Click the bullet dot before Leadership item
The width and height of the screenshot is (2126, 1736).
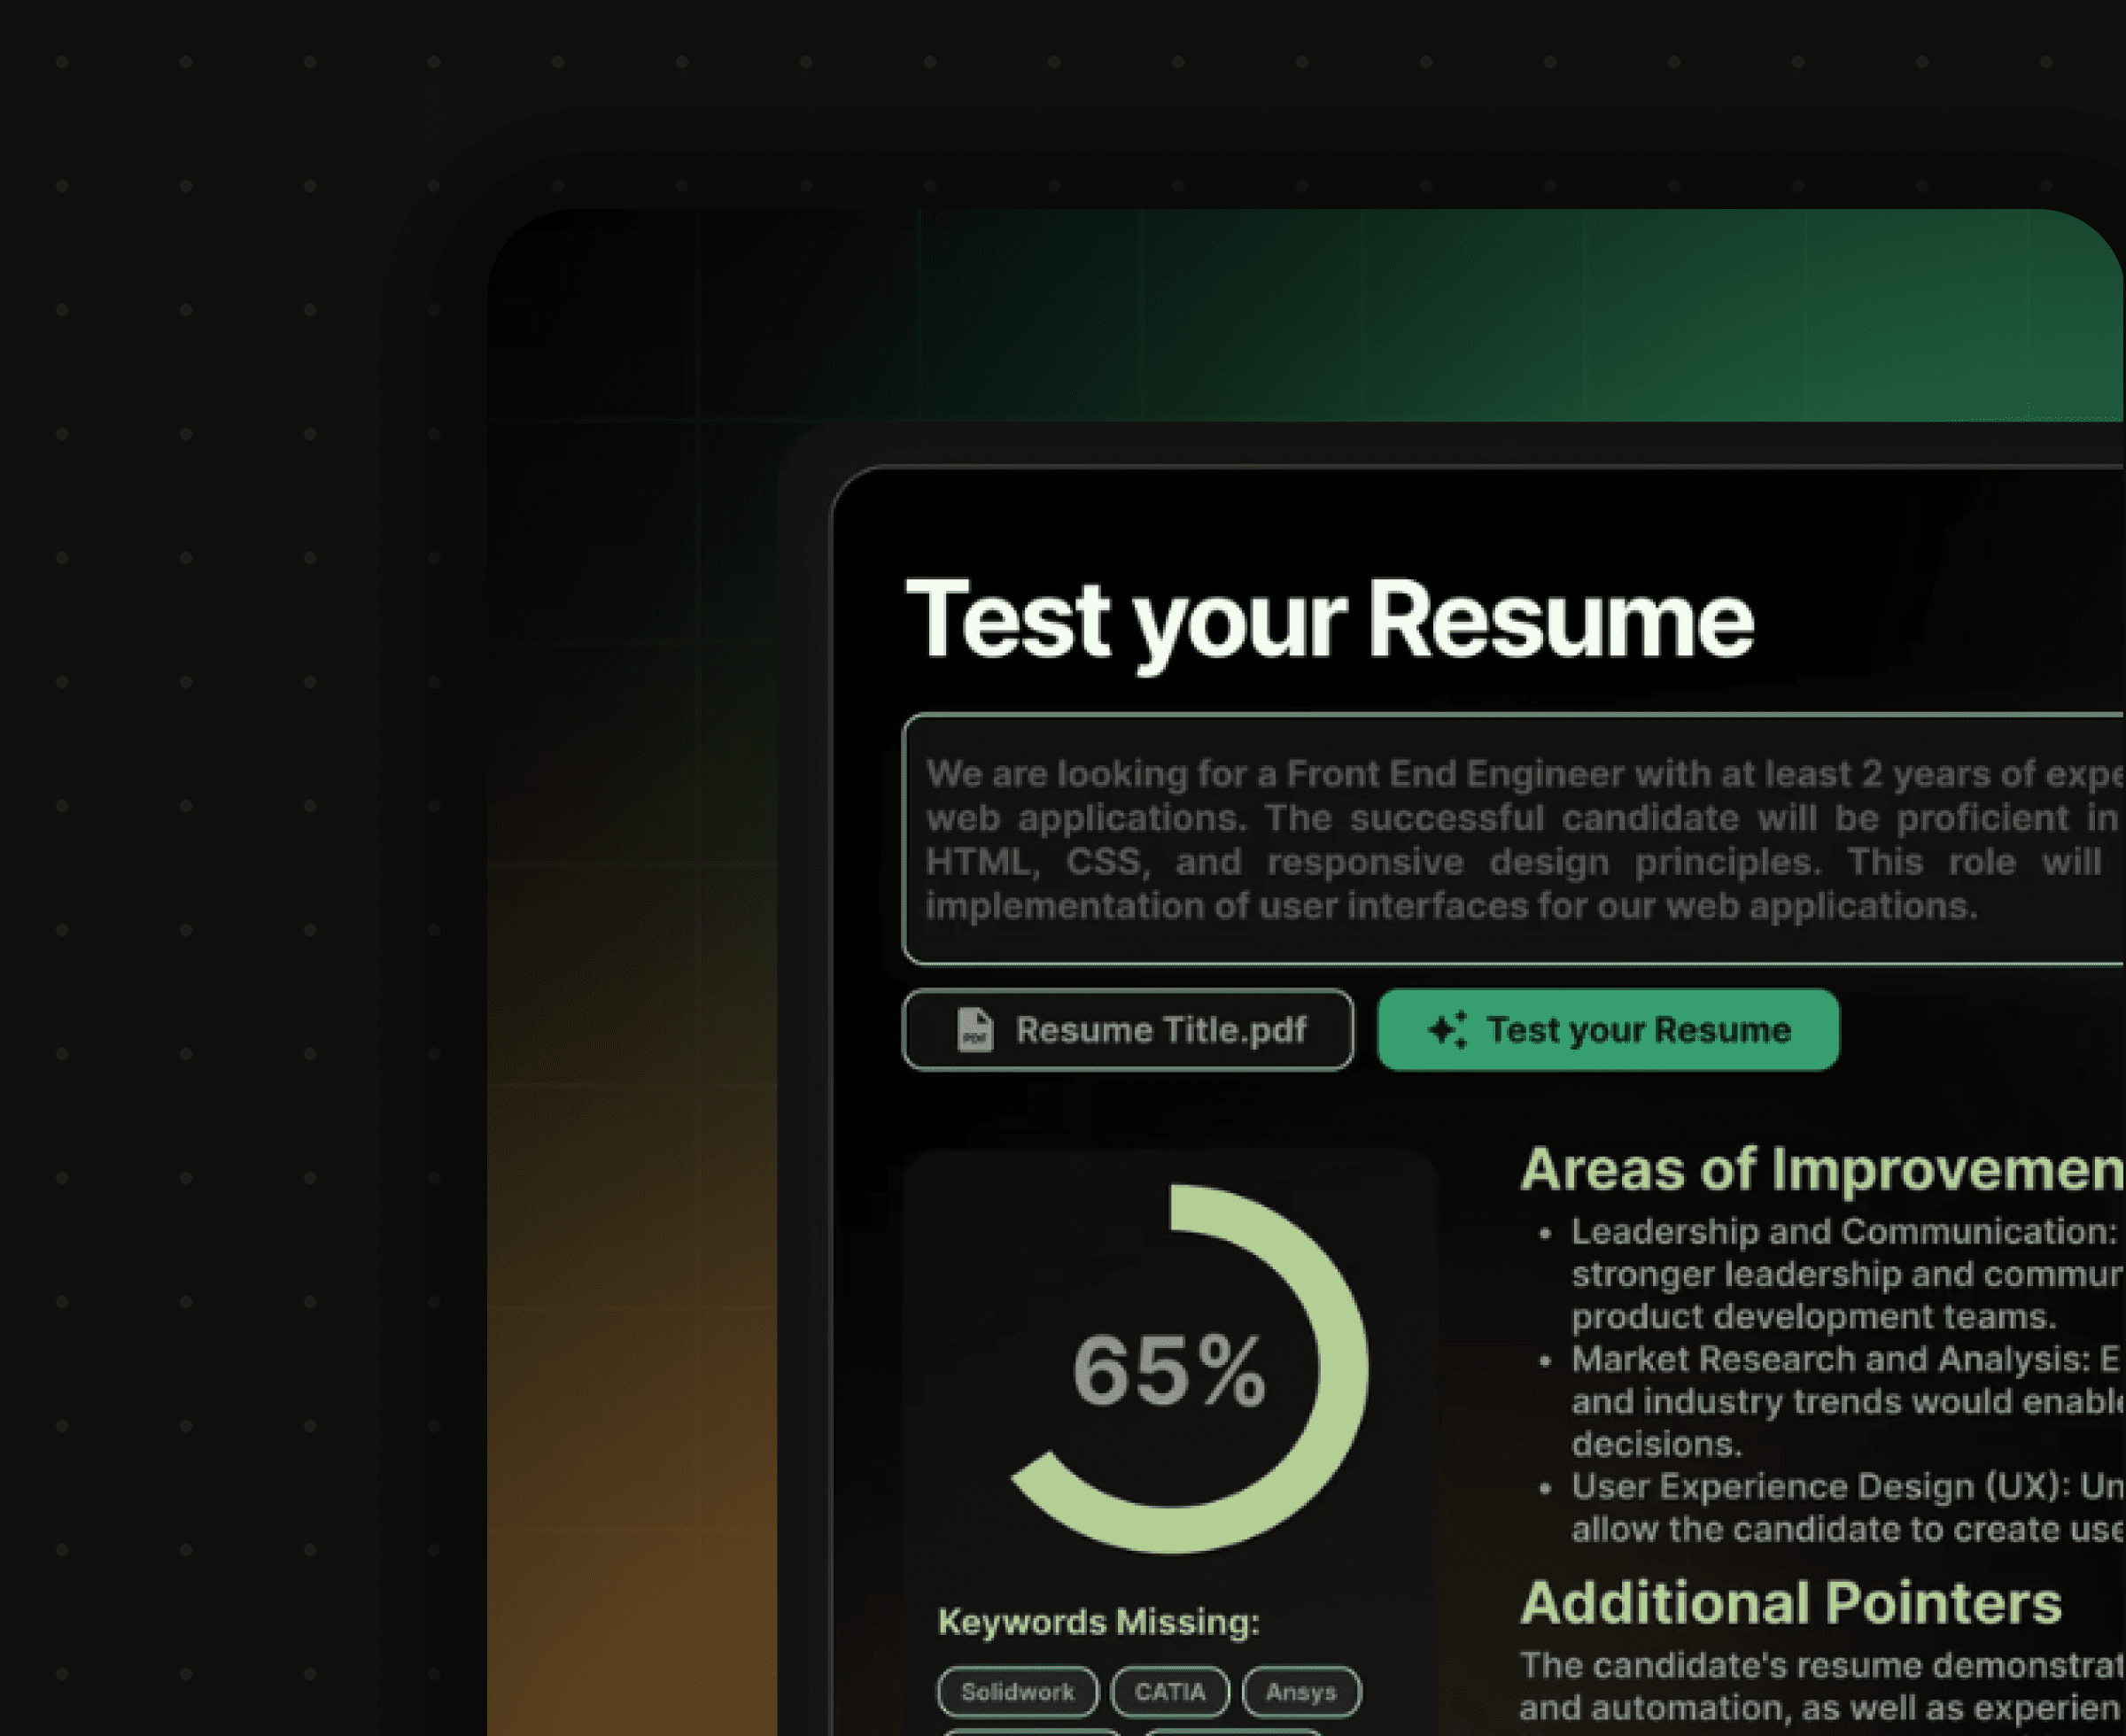tap(1545, 1234)
